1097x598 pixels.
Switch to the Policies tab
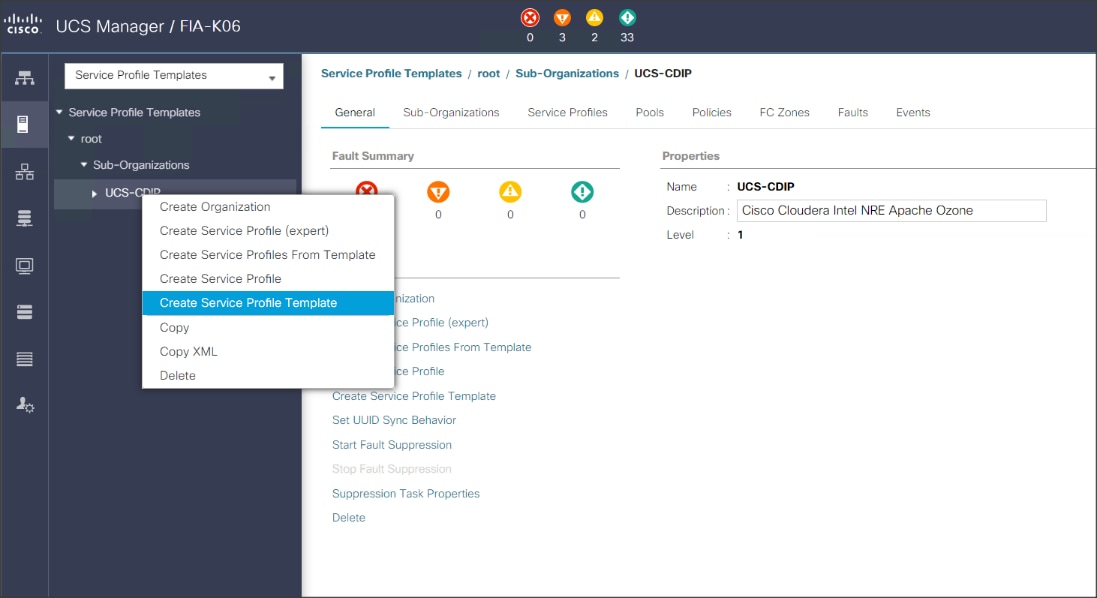click(x=711, y=112)
